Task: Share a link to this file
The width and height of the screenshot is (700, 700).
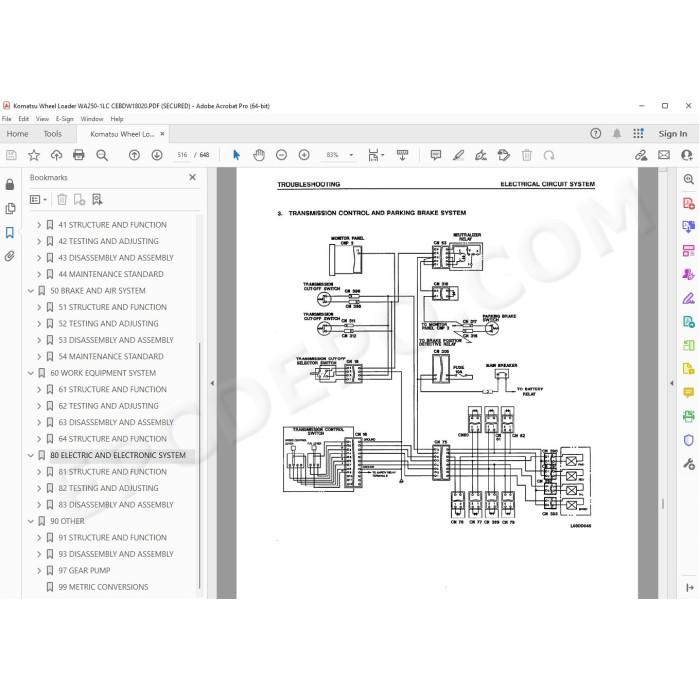Action: pyautogui.click(x=641, y=155)
